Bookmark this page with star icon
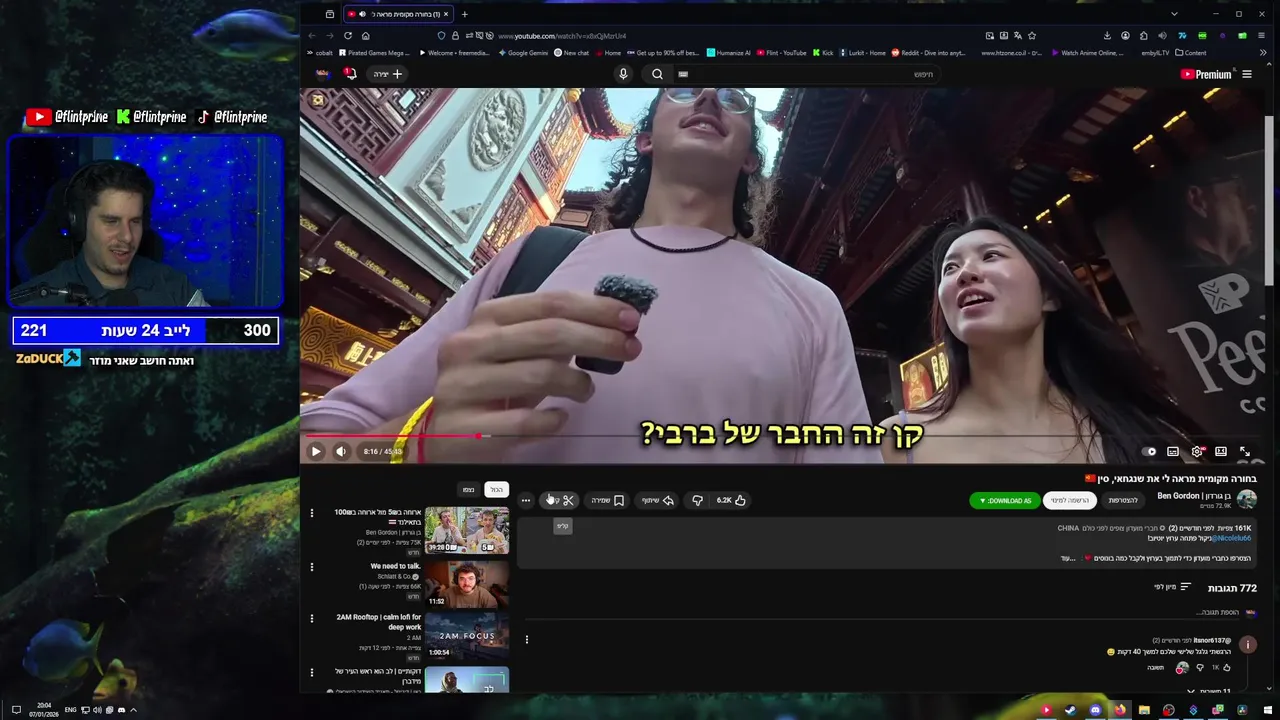This screenshot has width=1280, height=720. click(x=1032, y=35)
